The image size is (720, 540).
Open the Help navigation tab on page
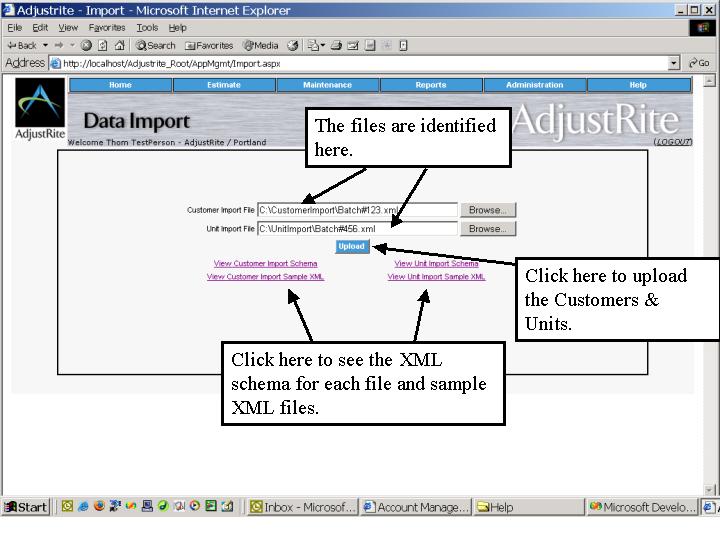point(638,85)
